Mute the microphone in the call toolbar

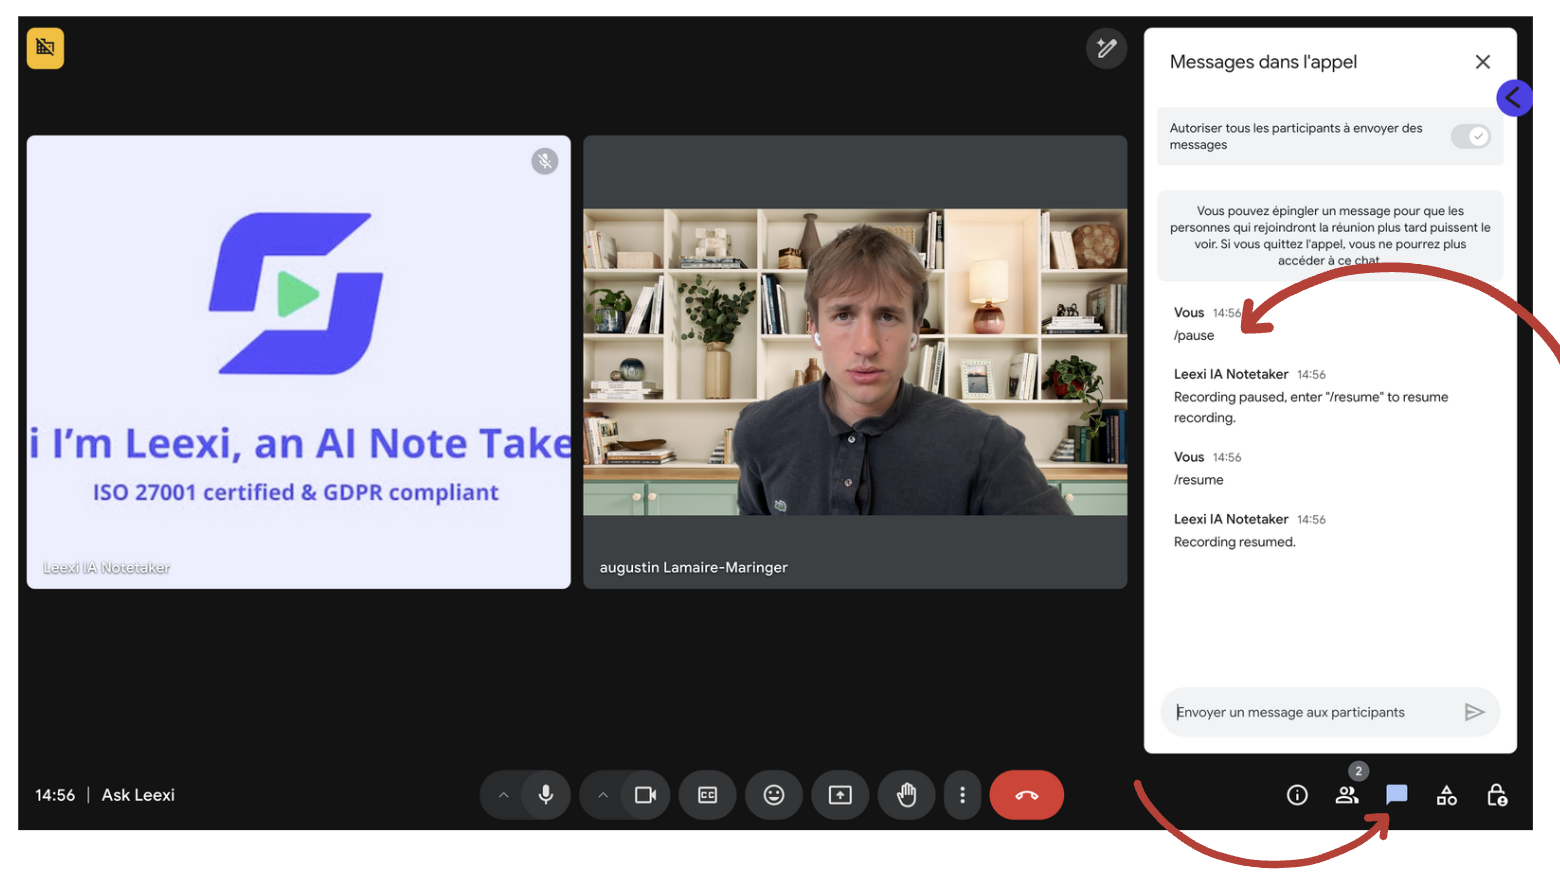click(x=546, y=795)
